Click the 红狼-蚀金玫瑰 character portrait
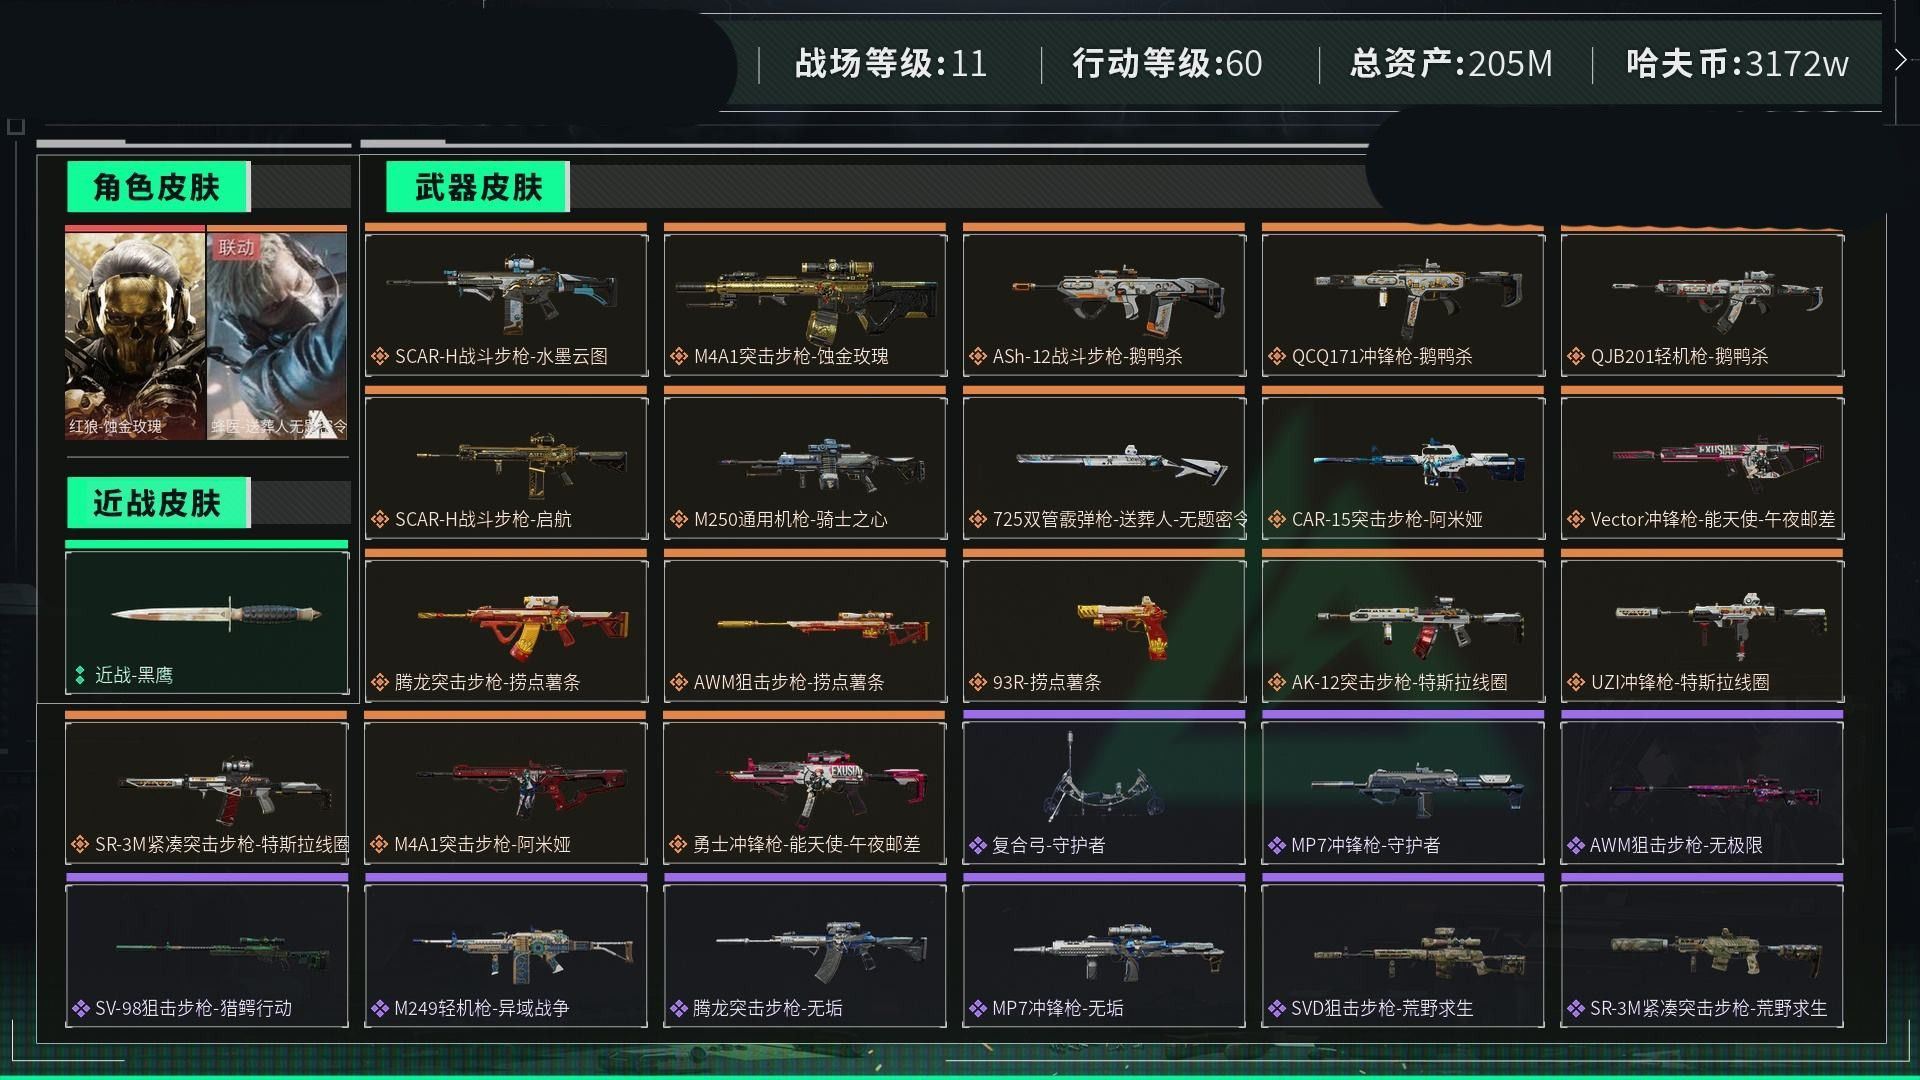 135,336
